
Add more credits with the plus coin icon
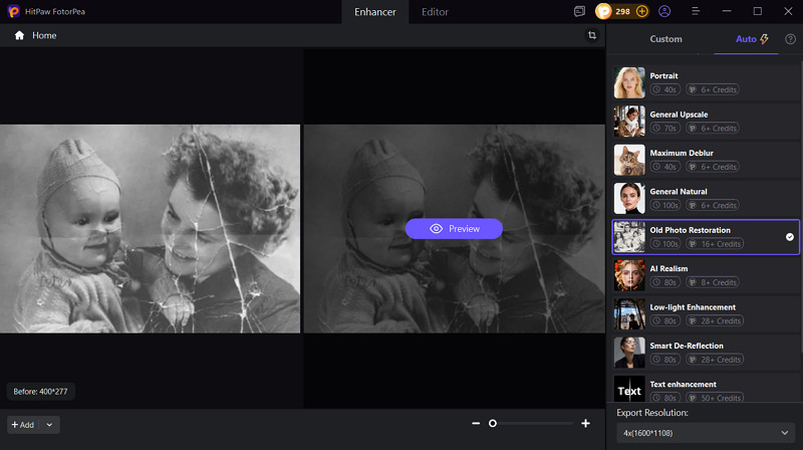coord(642,11)
